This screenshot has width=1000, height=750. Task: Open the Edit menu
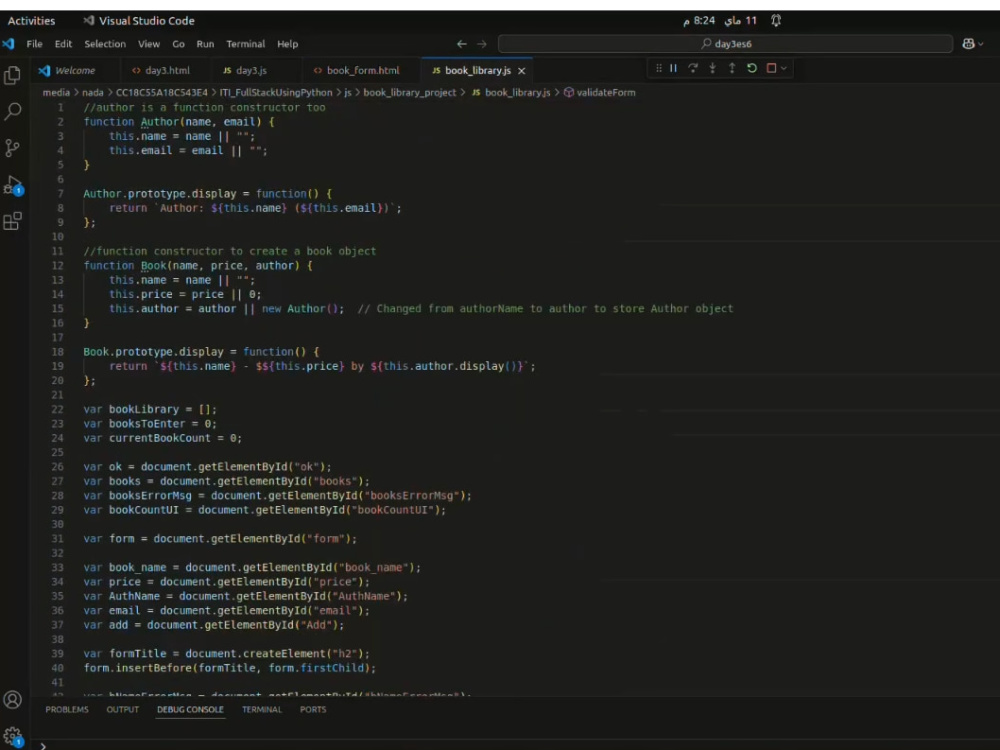[x=63, y=44]
